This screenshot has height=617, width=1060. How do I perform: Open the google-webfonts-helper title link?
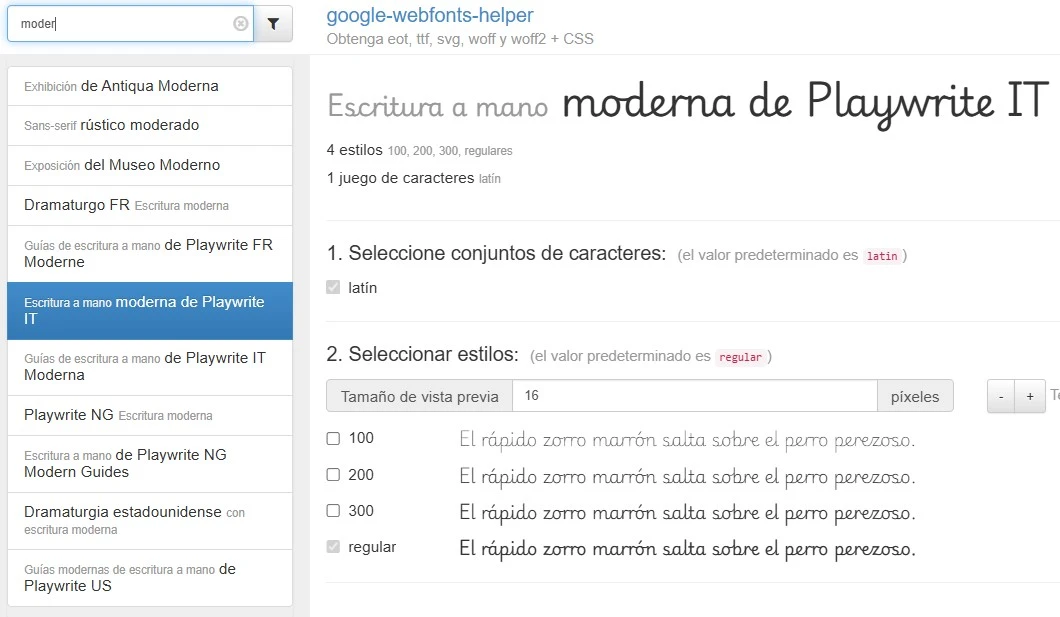(x=430, y=15)
